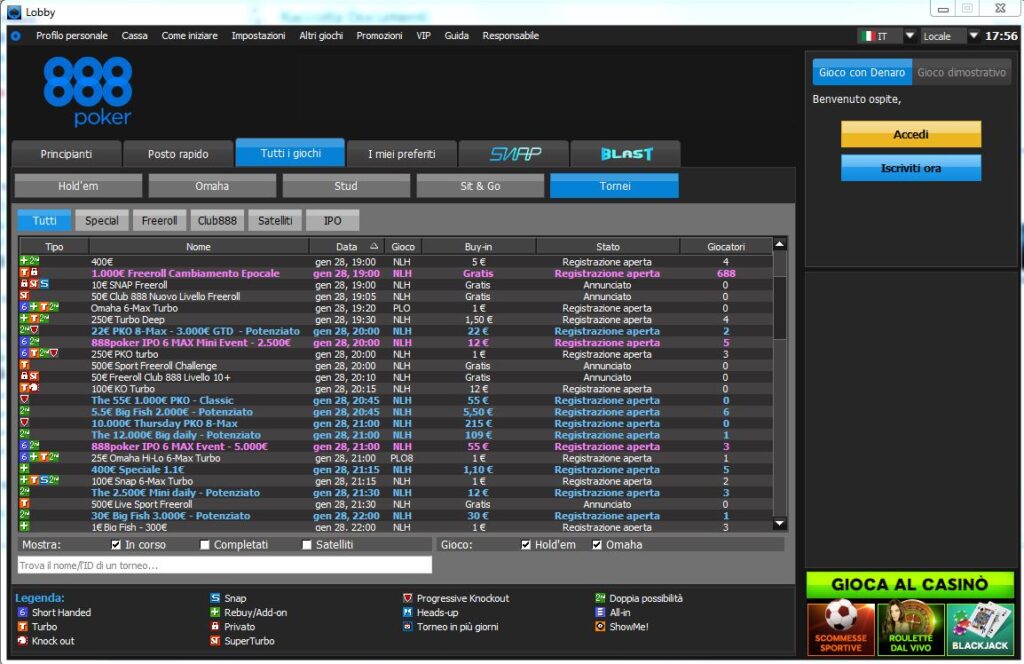The image size is (1024, 664).
Task: Sort by the Gioco column header
Action: click(x=403, y=247)
